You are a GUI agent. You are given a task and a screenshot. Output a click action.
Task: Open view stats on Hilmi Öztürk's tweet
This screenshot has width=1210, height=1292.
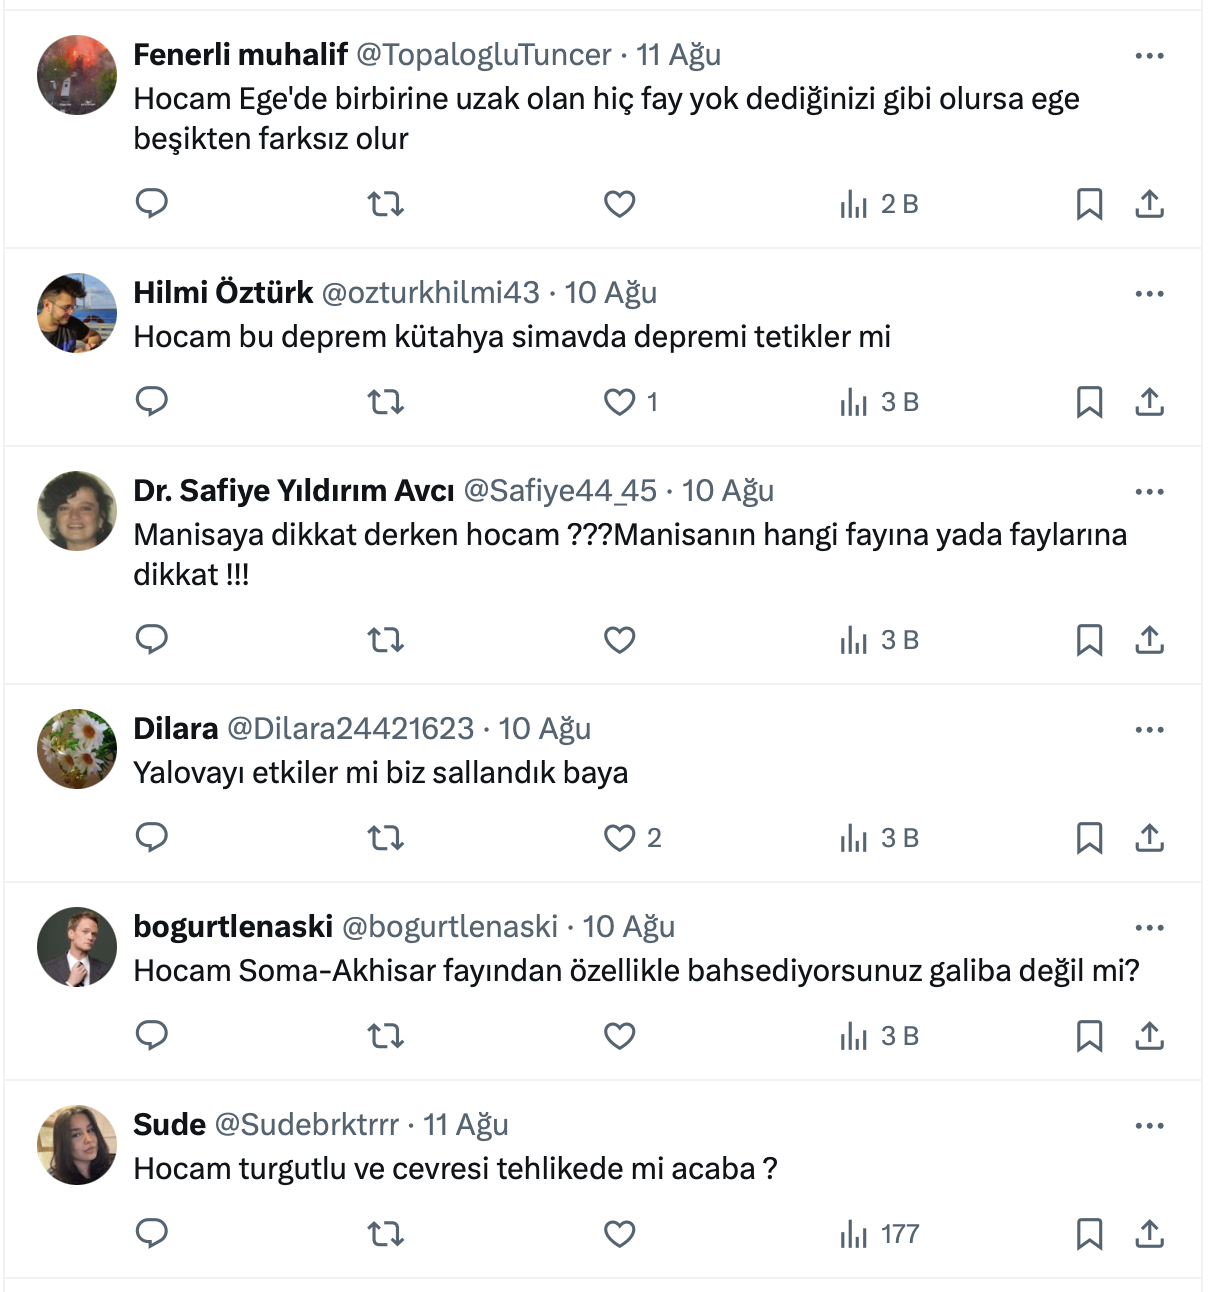pos(880,402)
